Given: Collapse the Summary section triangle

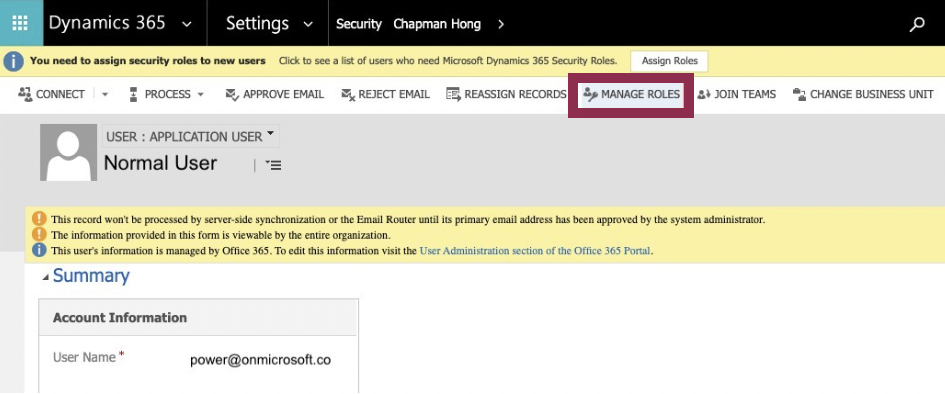Looking at the screenshot, I should (x=46, y=277).
